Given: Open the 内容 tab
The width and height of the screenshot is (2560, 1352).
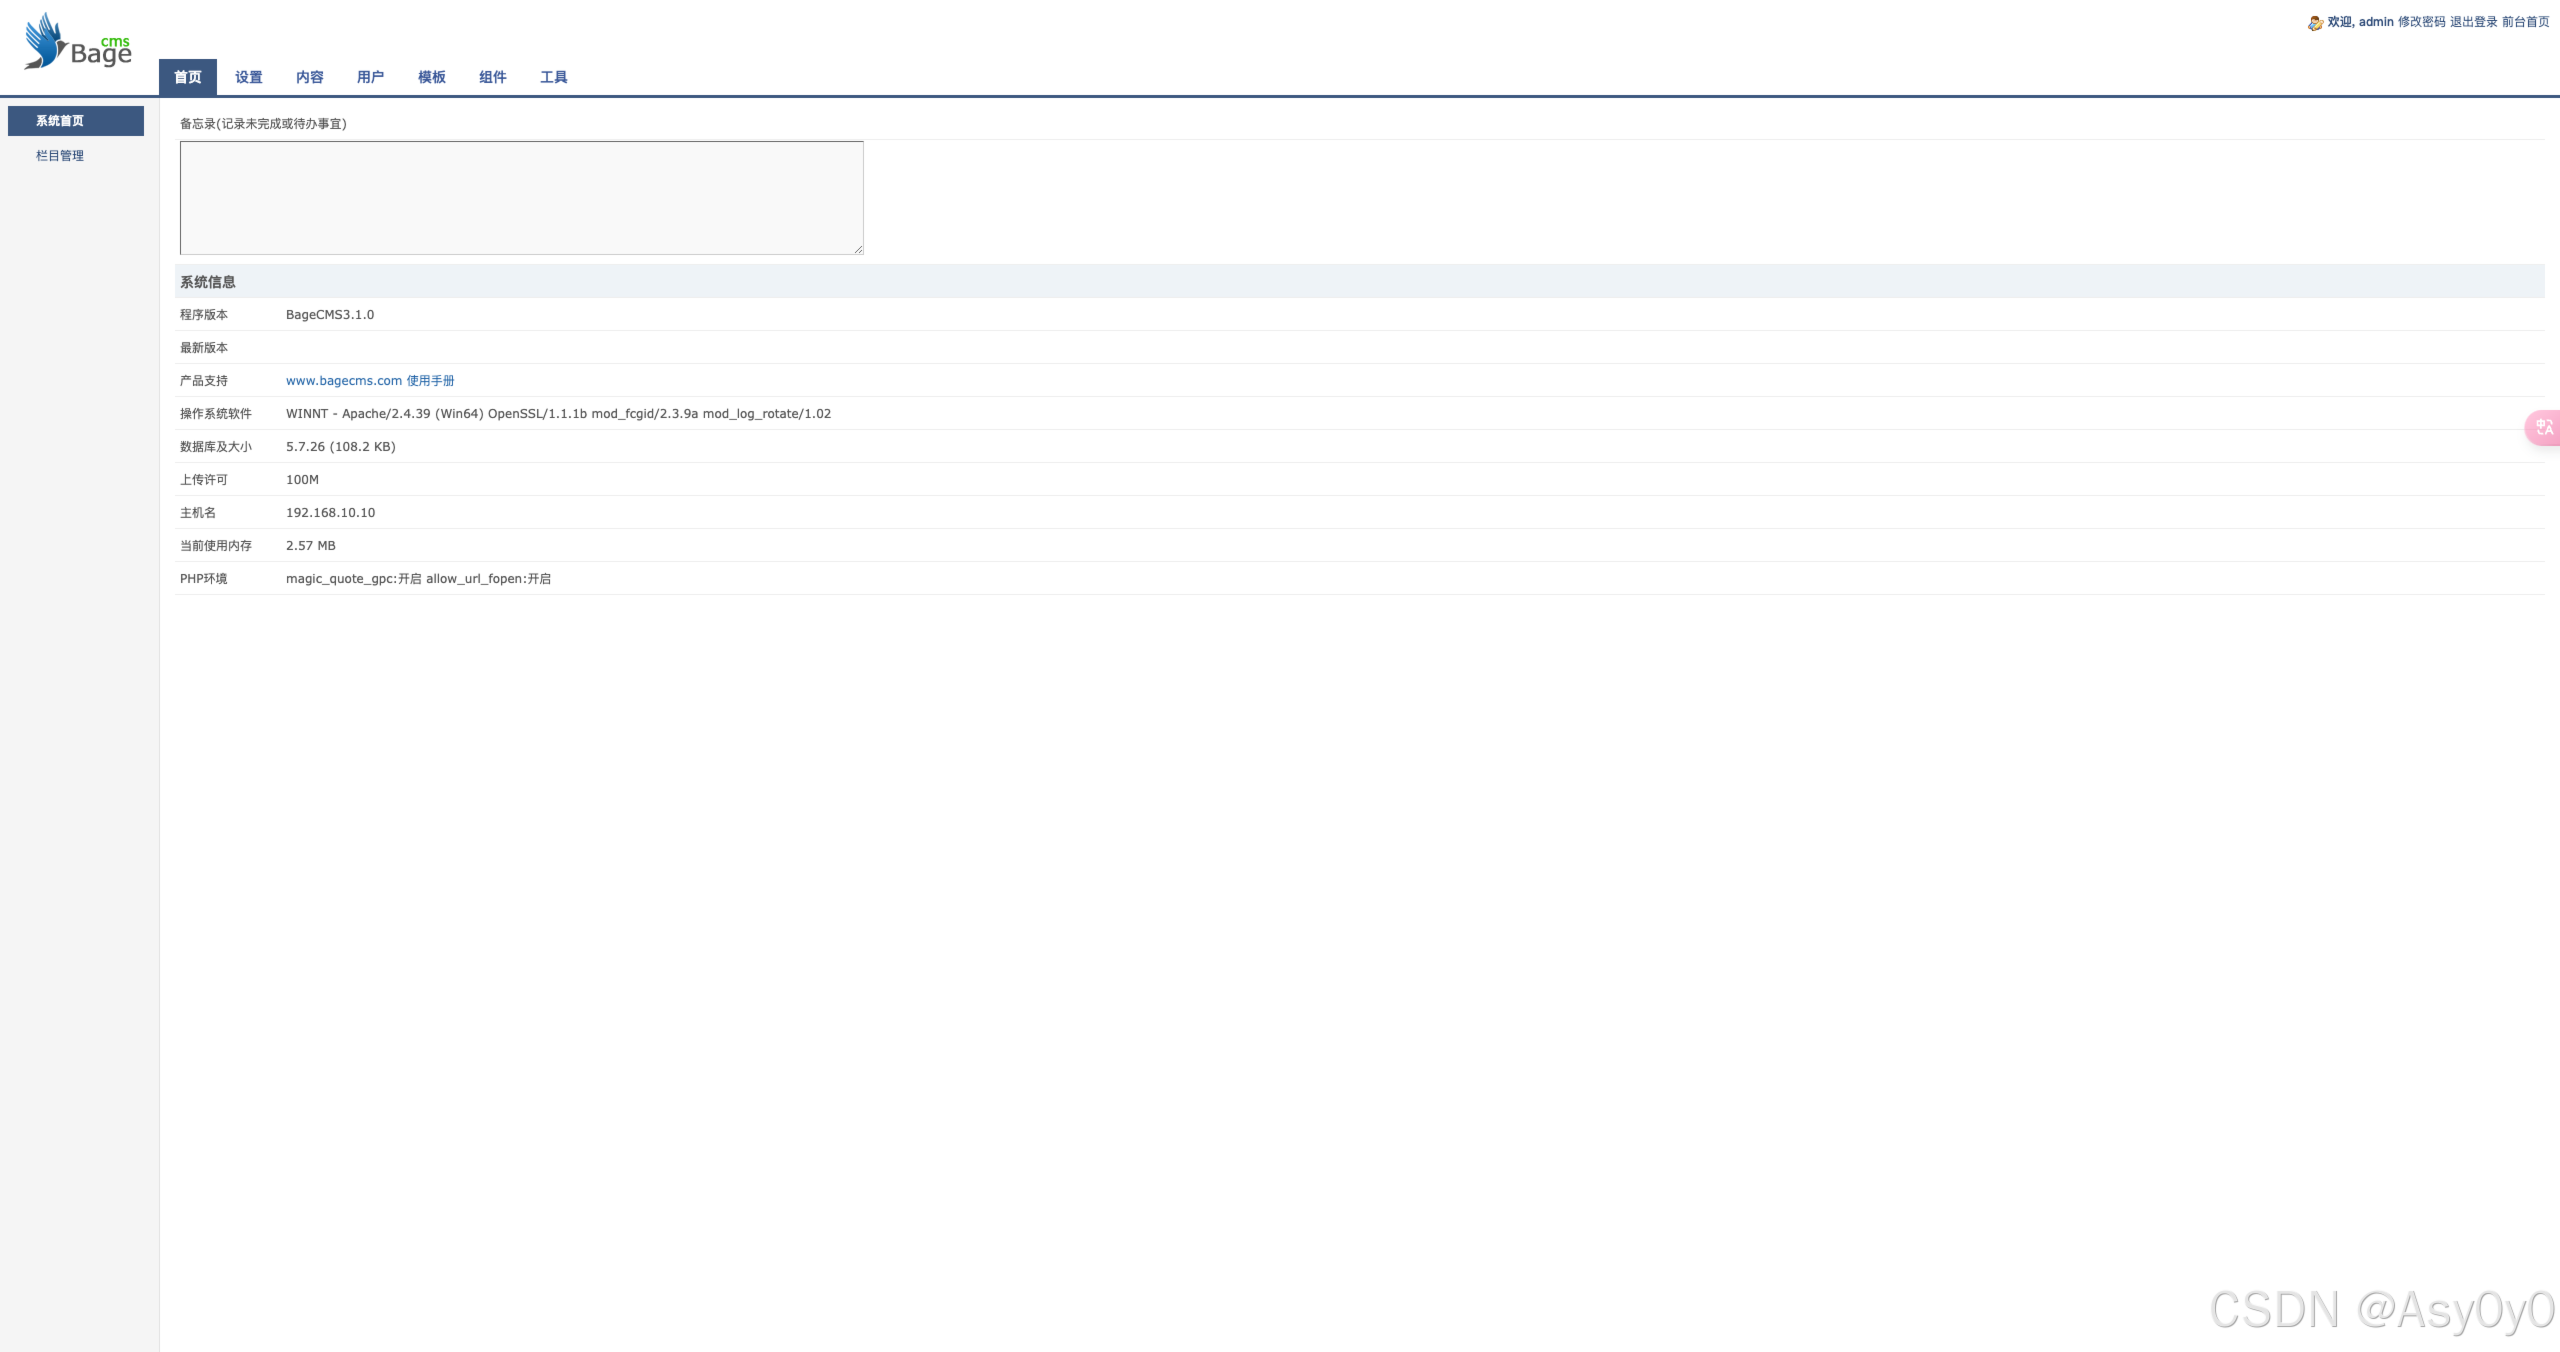Looking at the screenshot, I should (310, 77).
